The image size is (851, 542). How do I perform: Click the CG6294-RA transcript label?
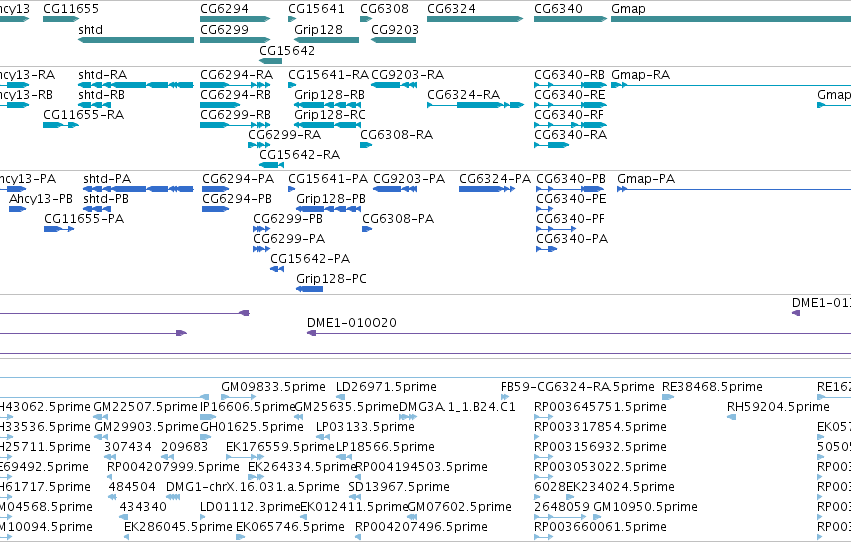(x=236, y=74)
